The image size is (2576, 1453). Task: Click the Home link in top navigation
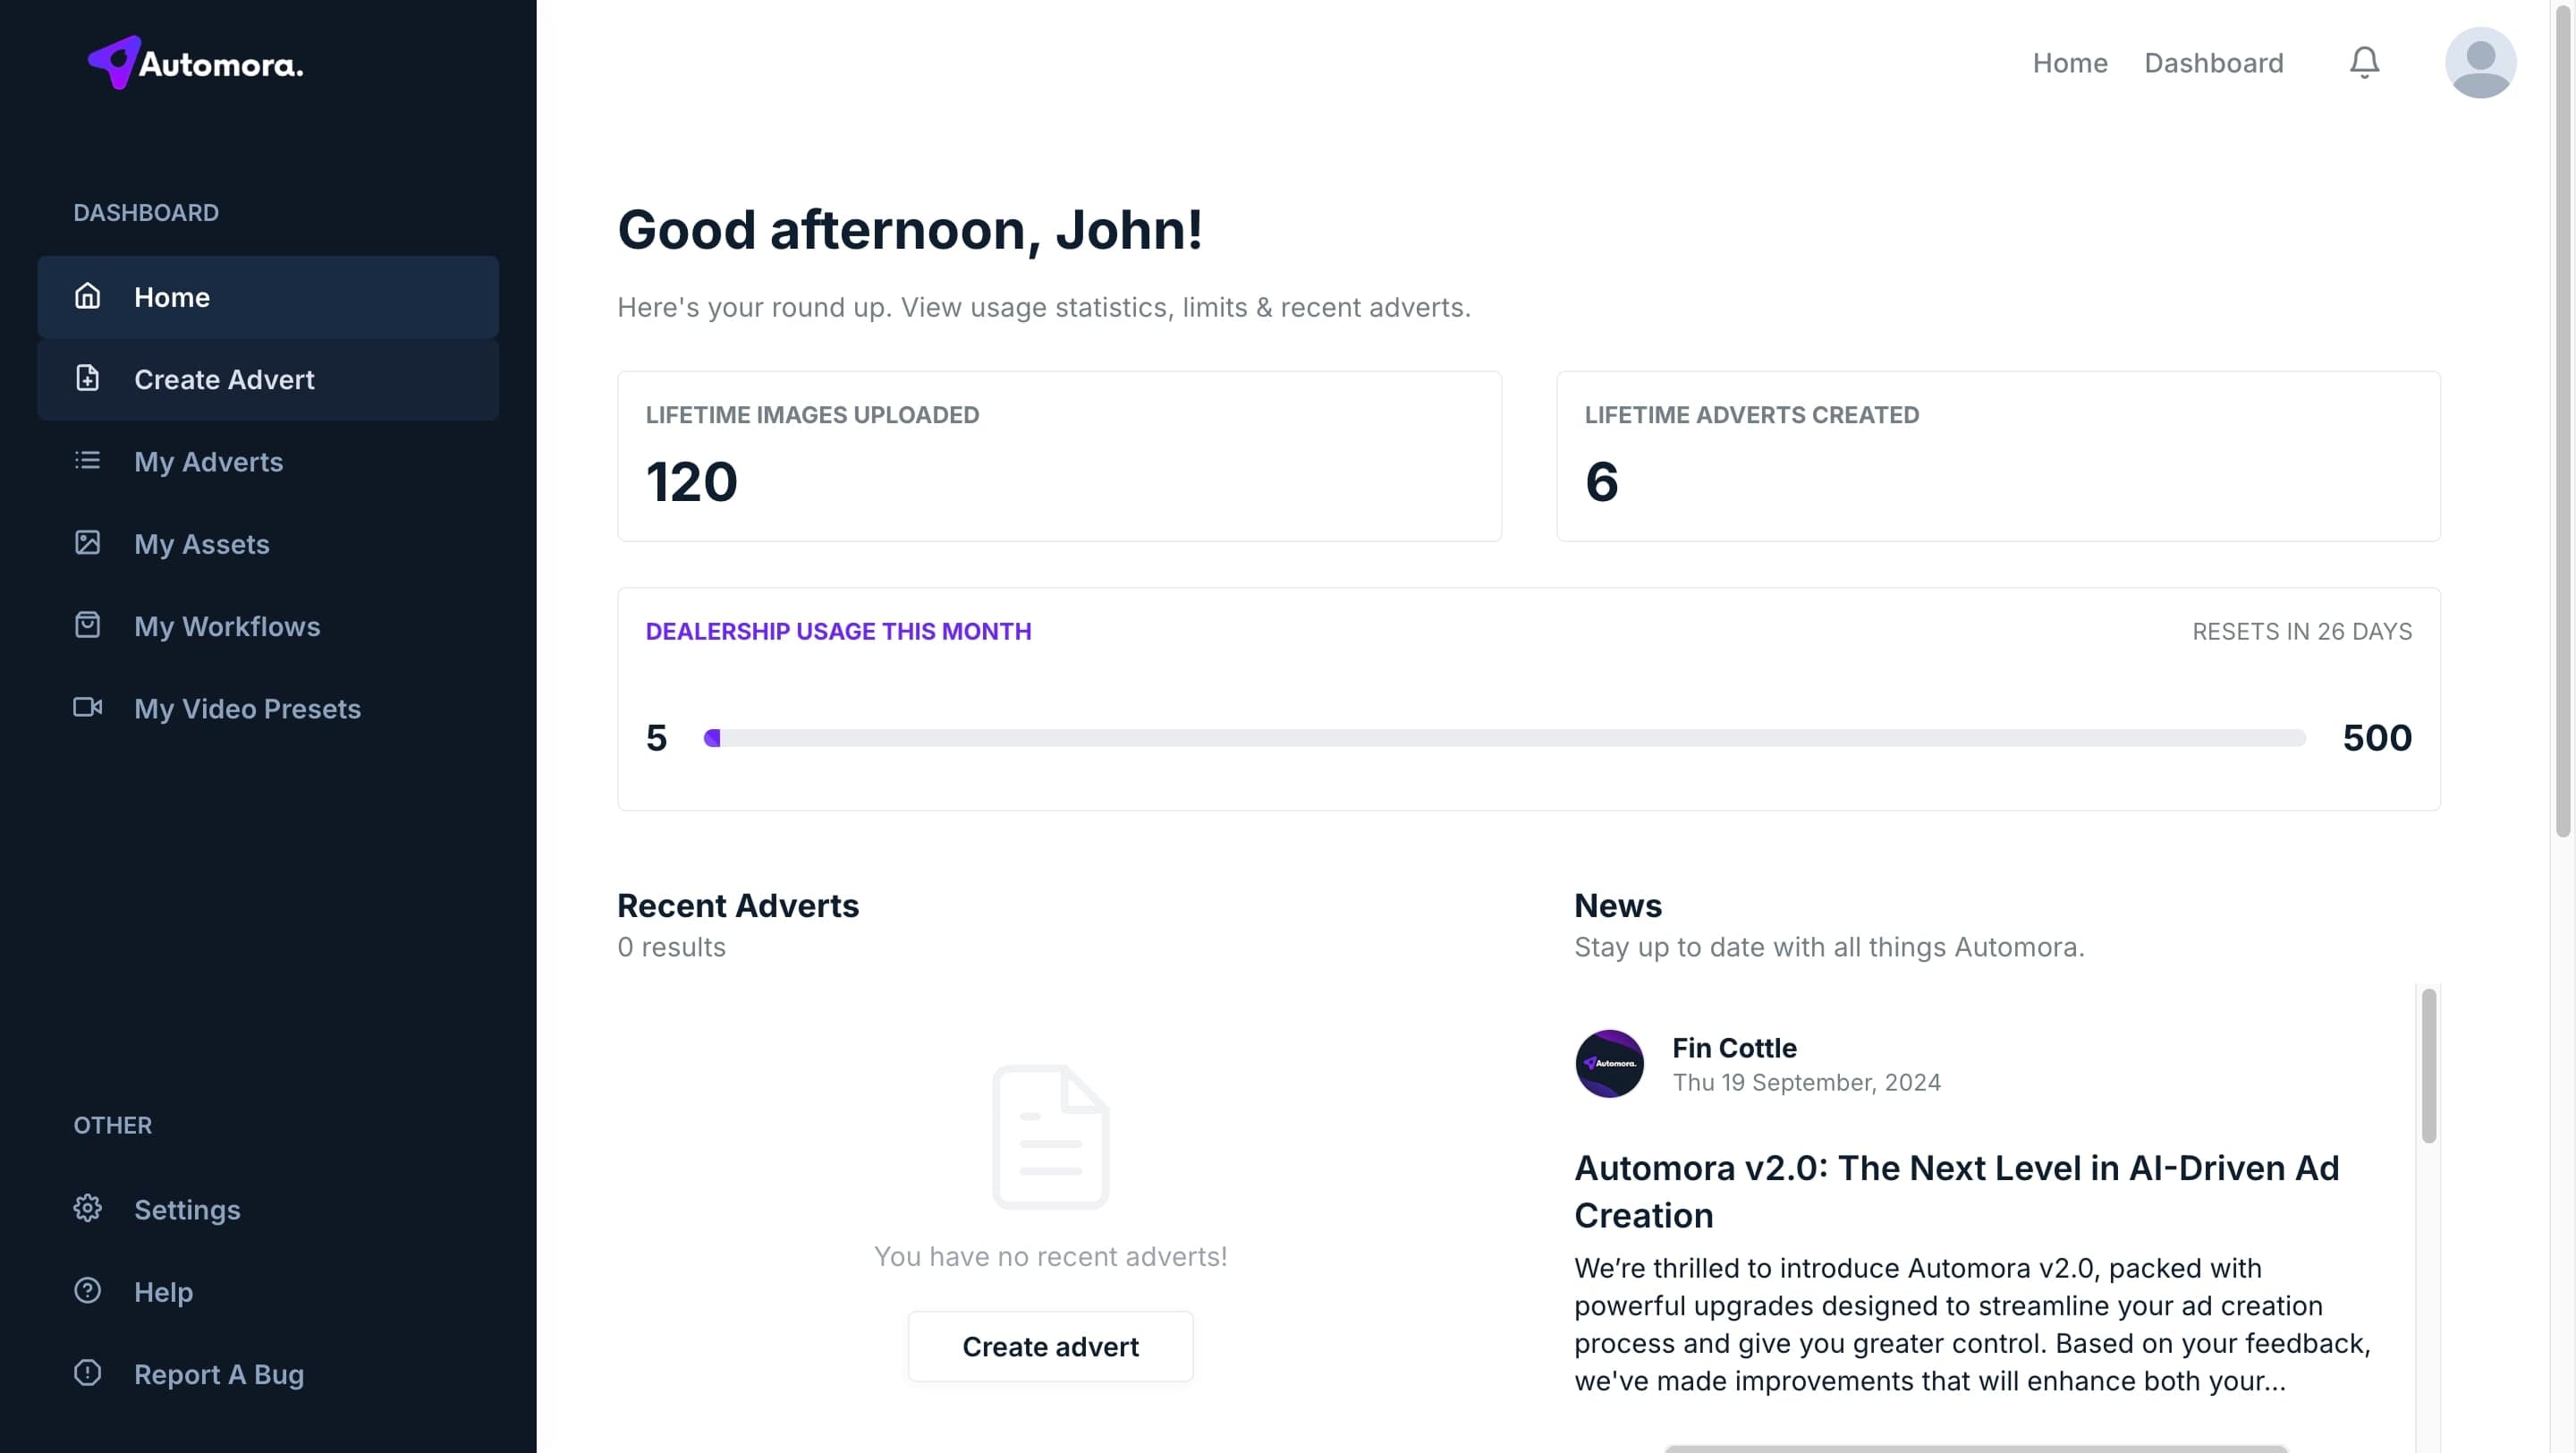[2069, 63]
